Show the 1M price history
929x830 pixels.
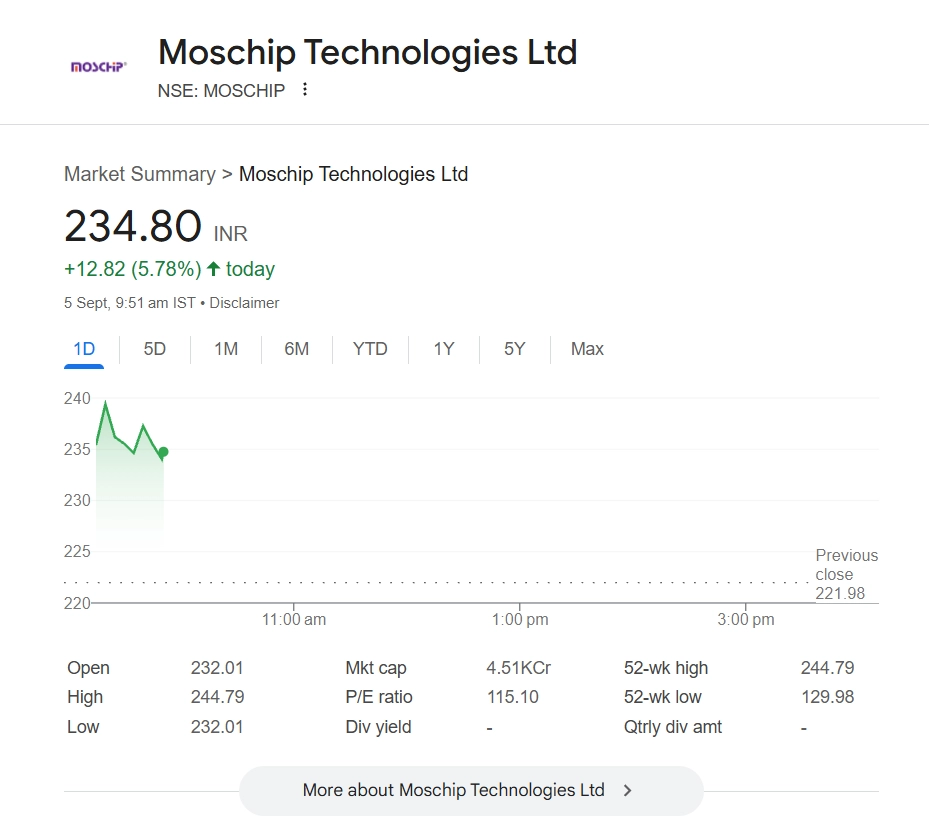coord(226,349)
